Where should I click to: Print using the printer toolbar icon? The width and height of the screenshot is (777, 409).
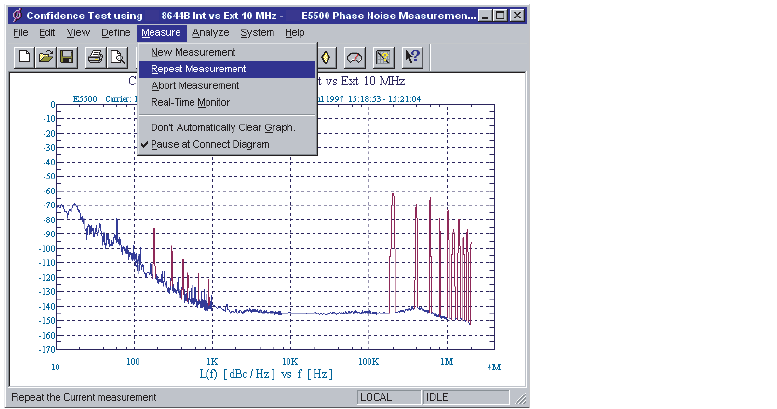(x=95, y=58)
